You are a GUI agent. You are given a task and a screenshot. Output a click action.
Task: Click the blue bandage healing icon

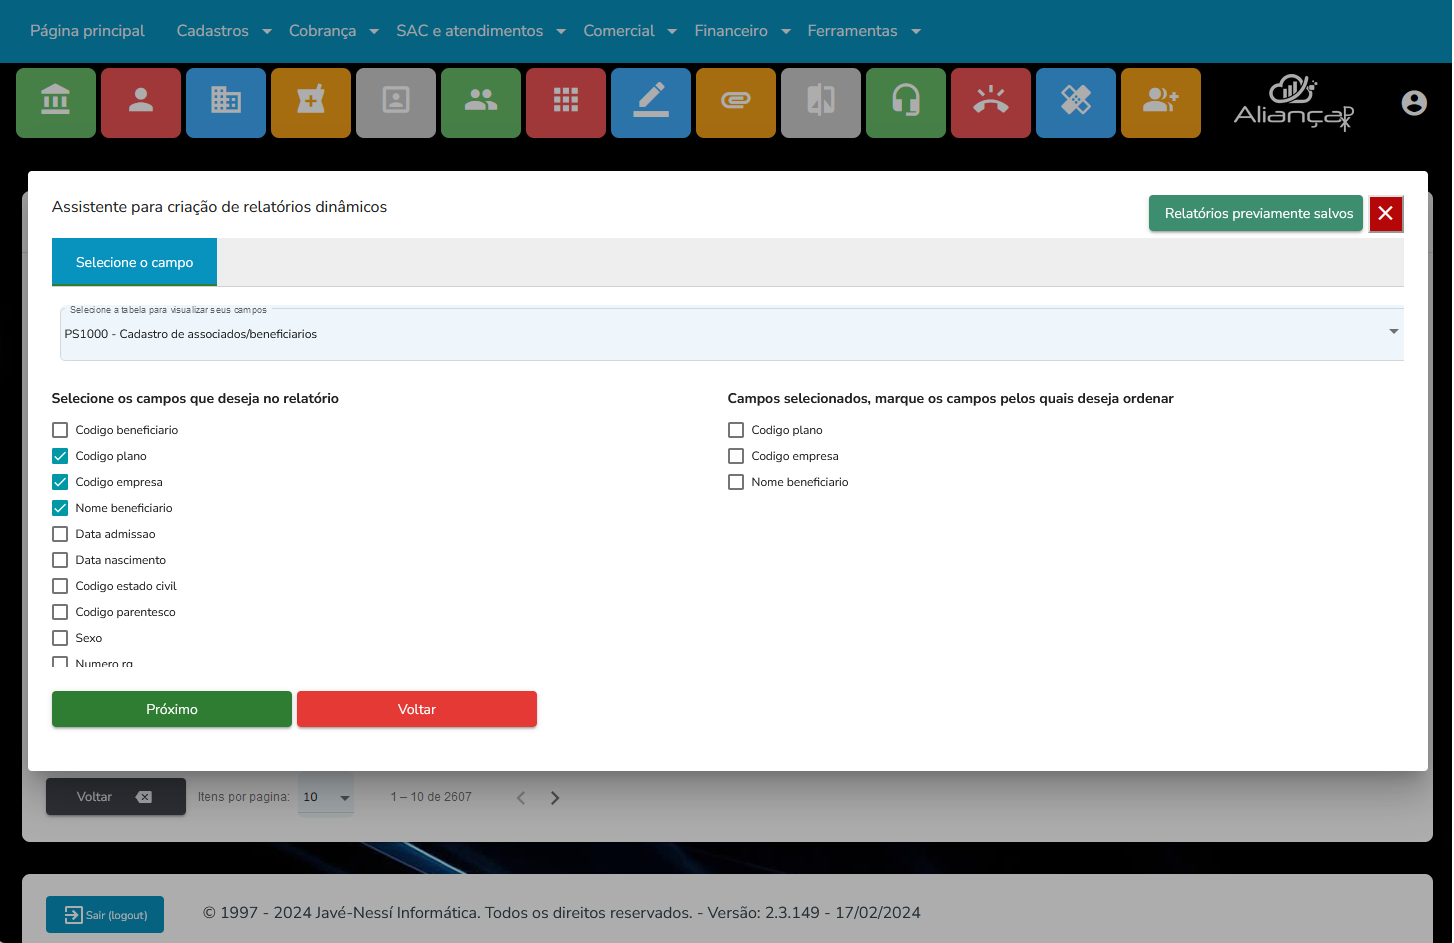(x=1076, y=102)
